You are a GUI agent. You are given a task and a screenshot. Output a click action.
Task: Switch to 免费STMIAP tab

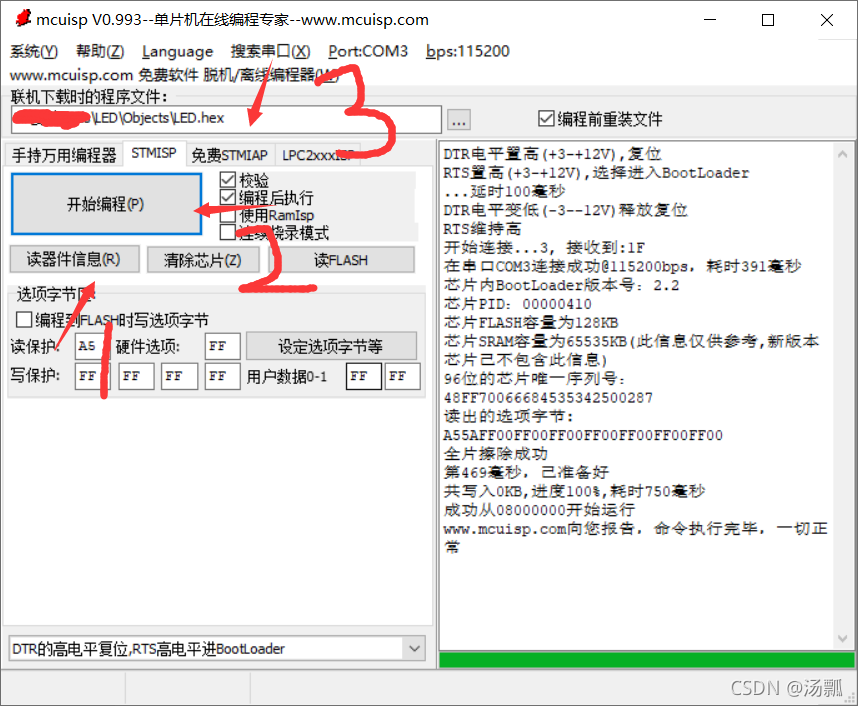229,155
